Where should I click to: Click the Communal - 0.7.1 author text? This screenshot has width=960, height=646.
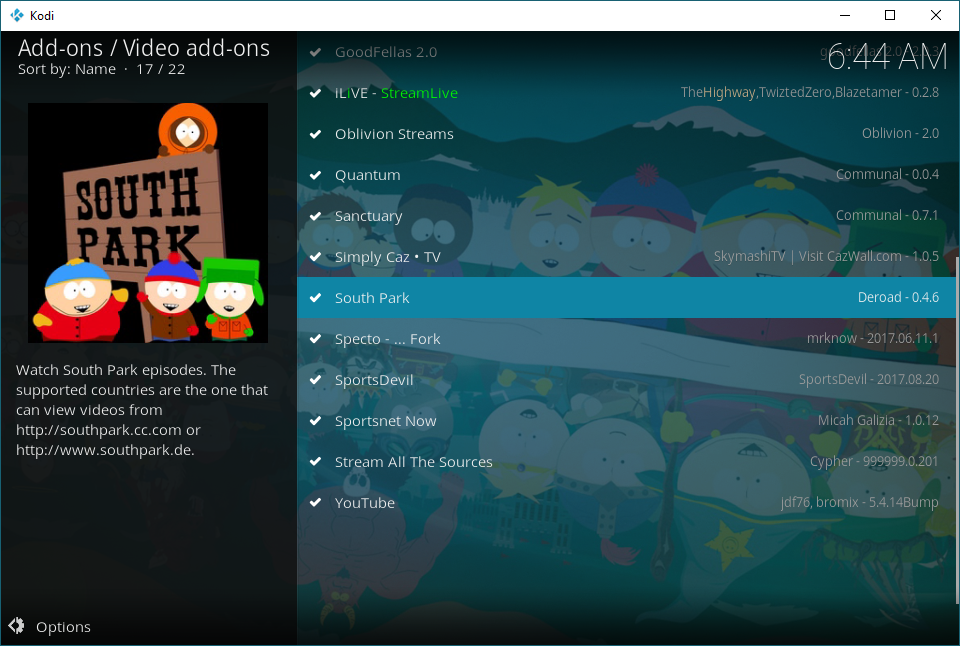pos(887,216)
